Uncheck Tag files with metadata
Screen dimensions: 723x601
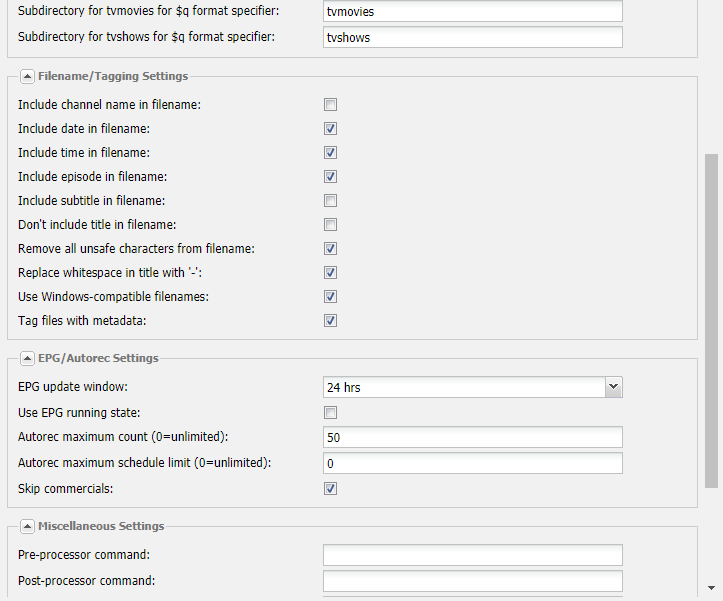pos(330,321)
